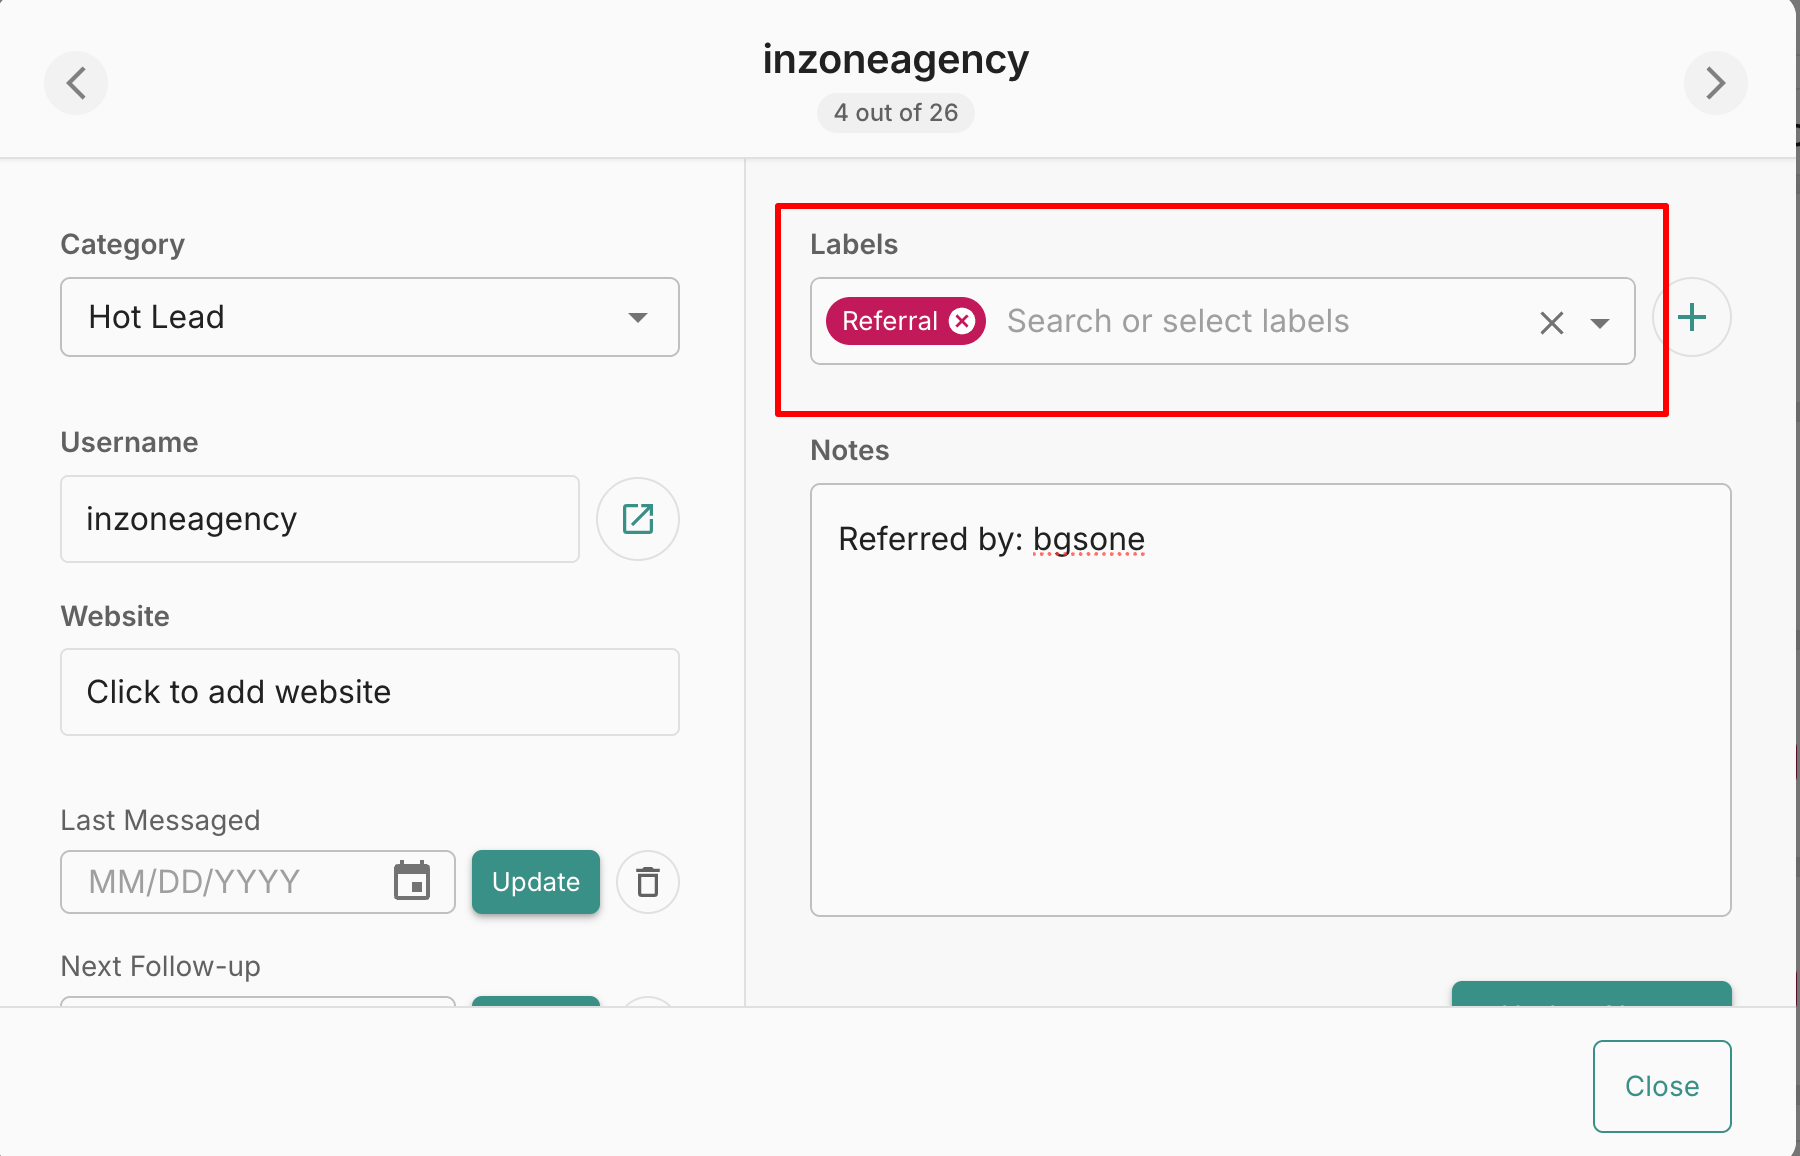Click the inzoneagency title heading

(x=896, y=60)
